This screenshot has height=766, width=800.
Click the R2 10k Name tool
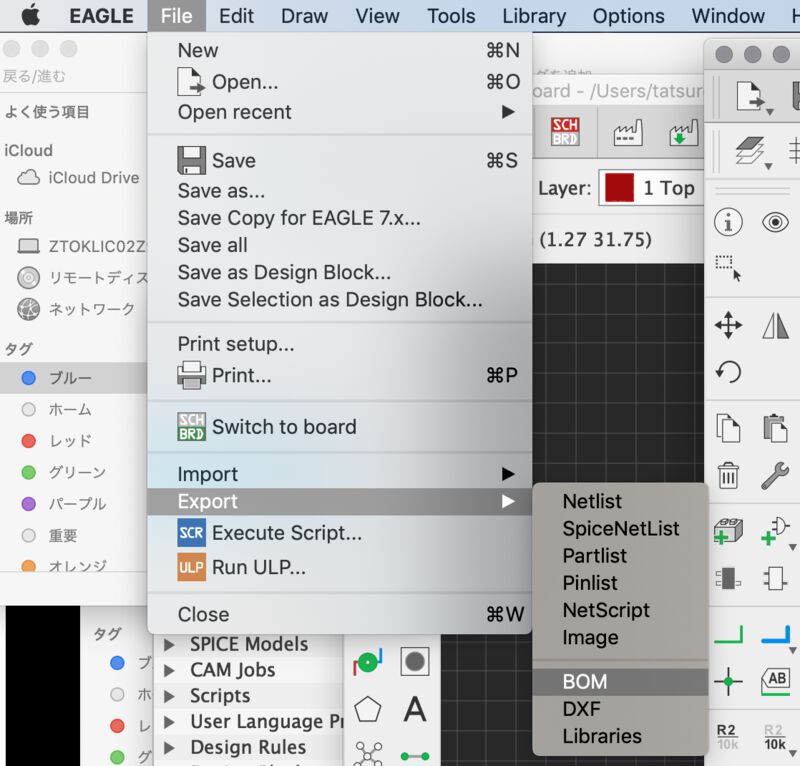click(x=727, y=737)
